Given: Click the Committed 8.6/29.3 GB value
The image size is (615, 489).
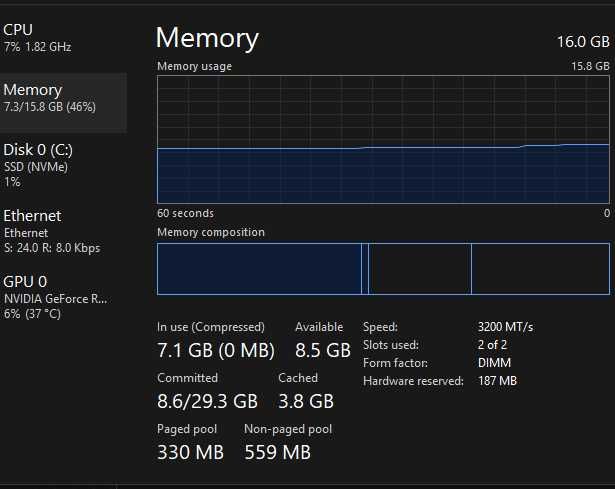Looking at the screenshot, I should tap(207, 401).
